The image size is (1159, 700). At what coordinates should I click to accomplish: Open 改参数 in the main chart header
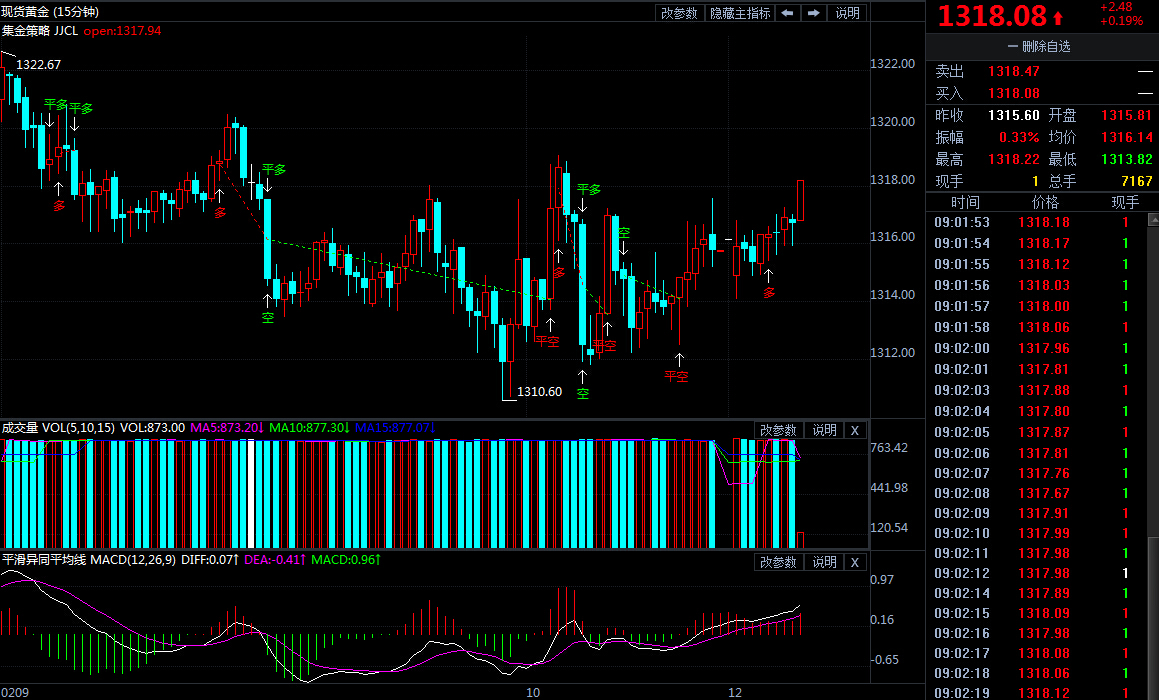(x=679, y=13)
